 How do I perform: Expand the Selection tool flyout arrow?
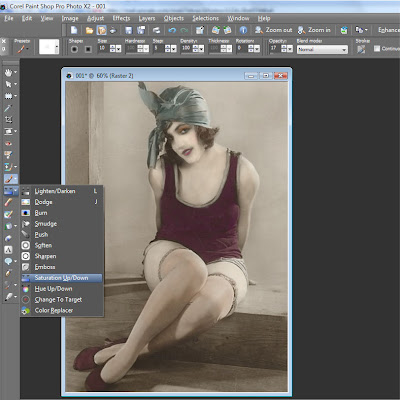tap(15, 96)
